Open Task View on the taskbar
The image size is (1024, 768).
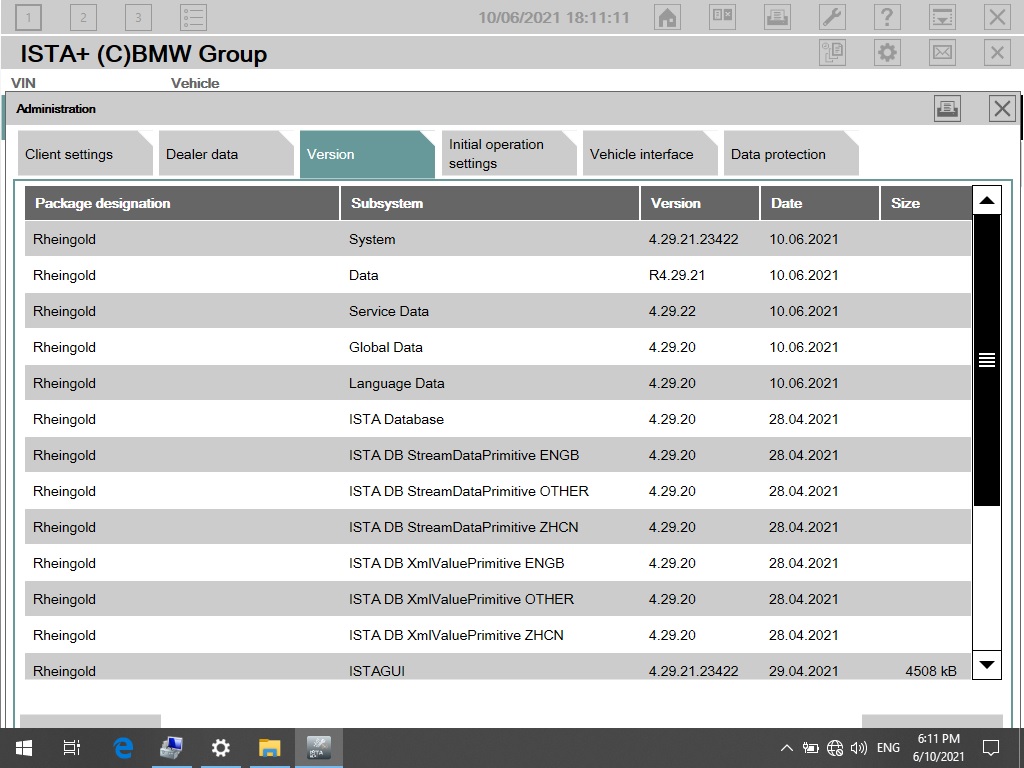point(72,748)
